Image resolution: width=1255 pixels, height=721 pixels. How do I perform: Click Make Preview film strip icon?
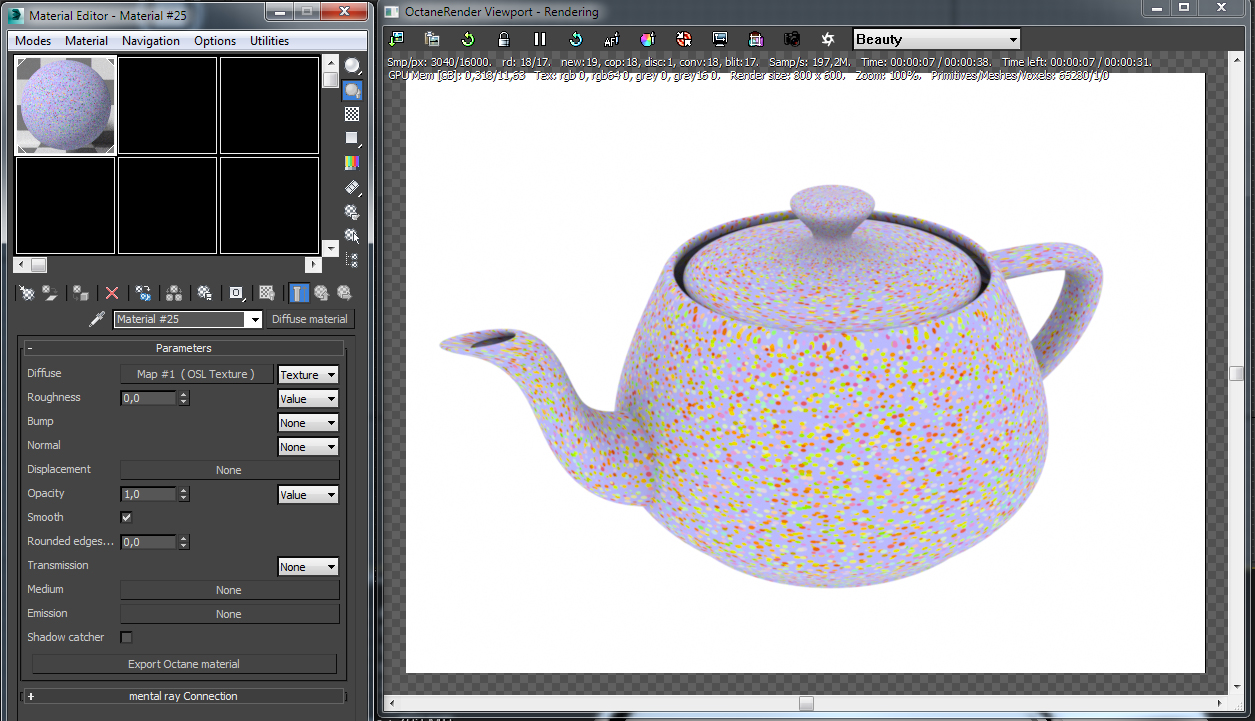click(352, 187)
